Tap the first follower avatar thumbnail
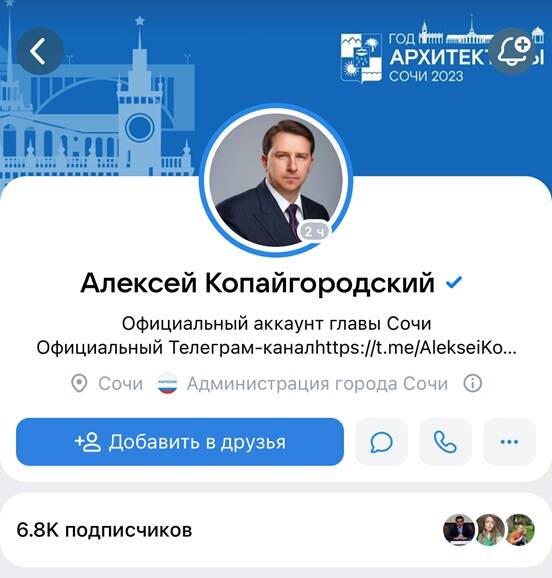This screenshot has height=578, width=552. pyautogui.click(x=459, y=530)
